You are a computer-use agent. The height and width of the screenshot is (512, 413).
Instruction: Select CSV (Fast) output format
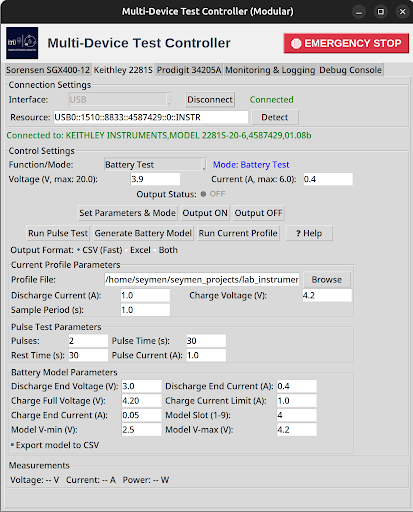[x=99, y=250]
